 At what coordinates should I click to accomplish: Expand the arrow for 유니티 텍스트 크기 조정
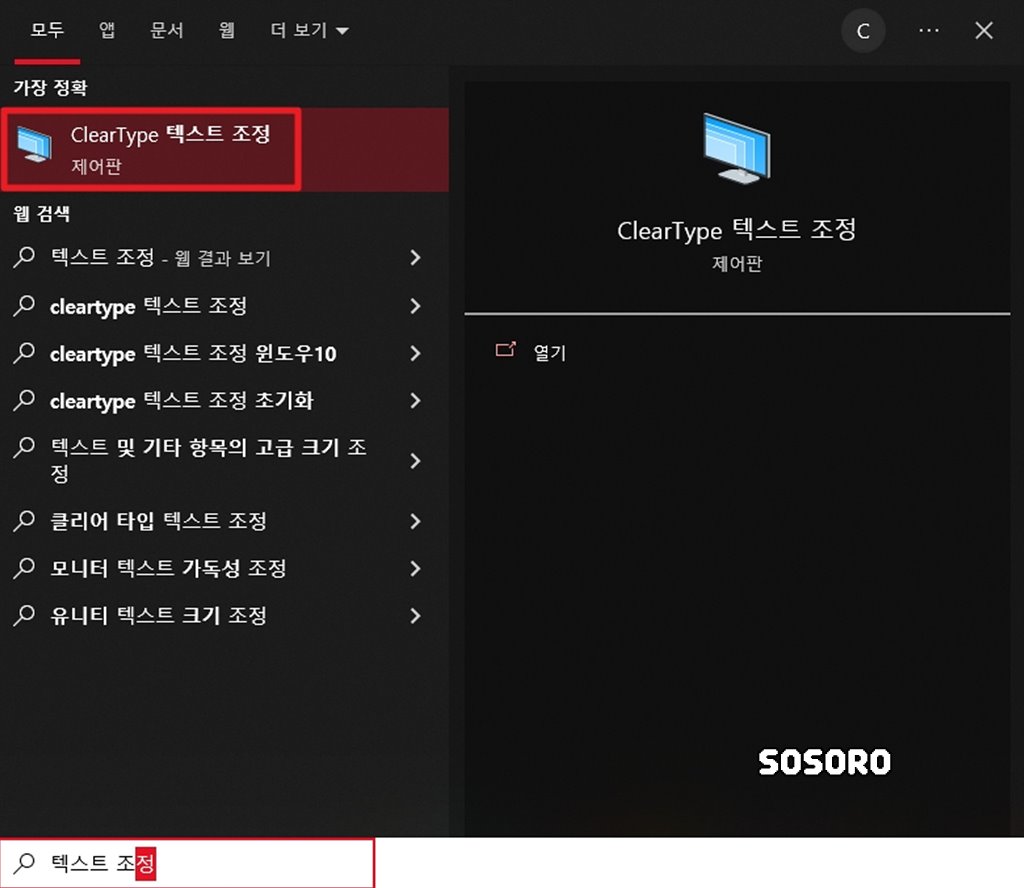415,615
